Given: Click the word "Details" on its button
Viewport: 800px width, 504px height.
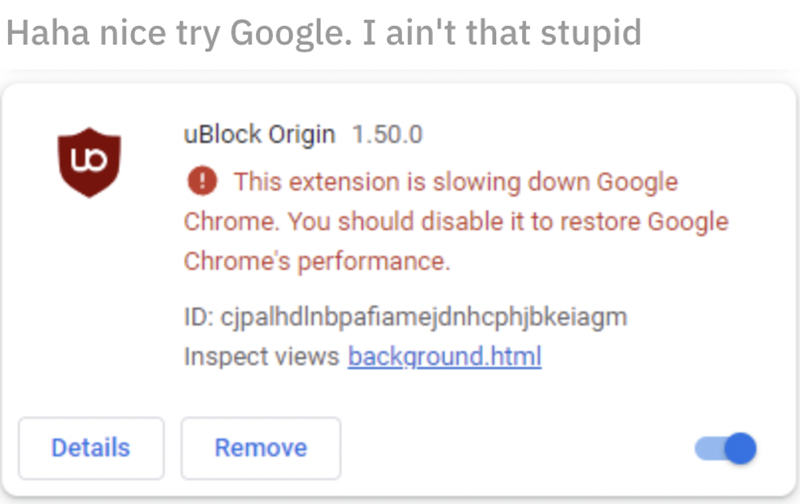Looking at the screenshot, I should click(91, 448).
